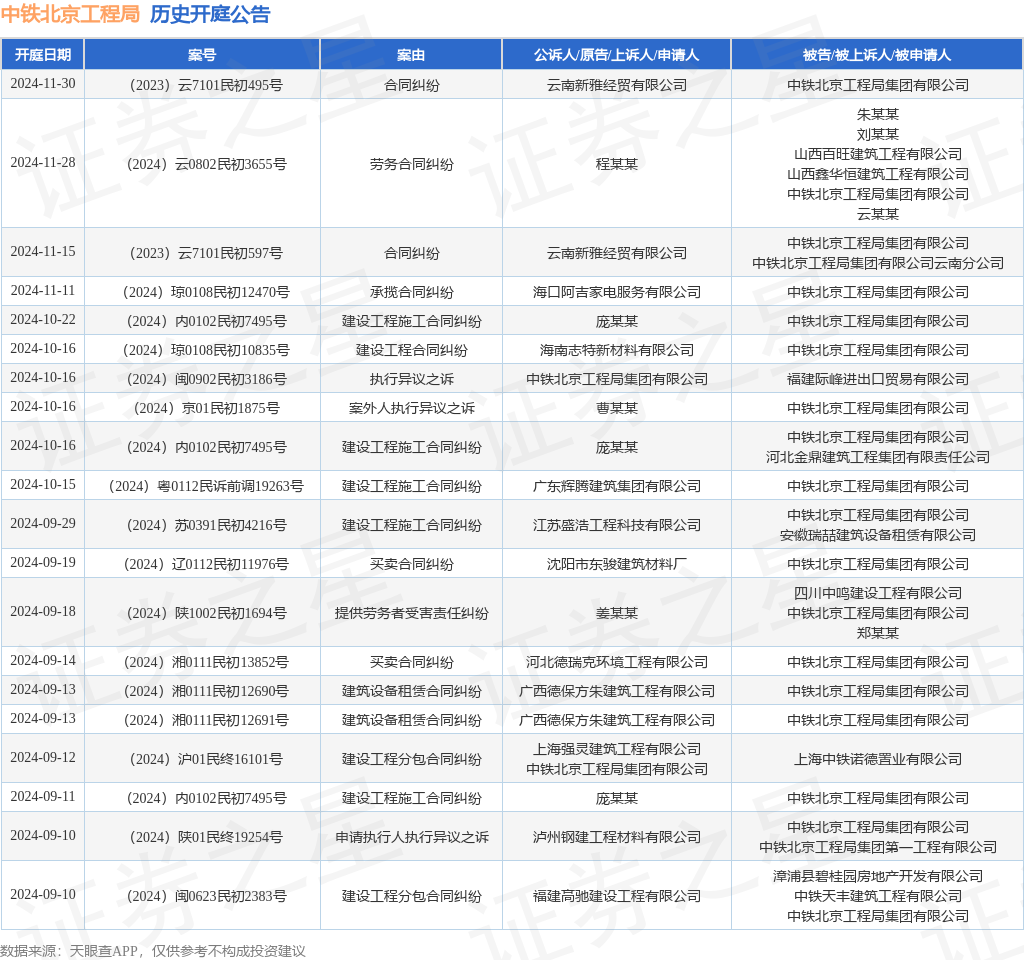1024x960 pixels.
Task: Click defendant 上海中铁诺德置业有限公司
Action: 878,760
